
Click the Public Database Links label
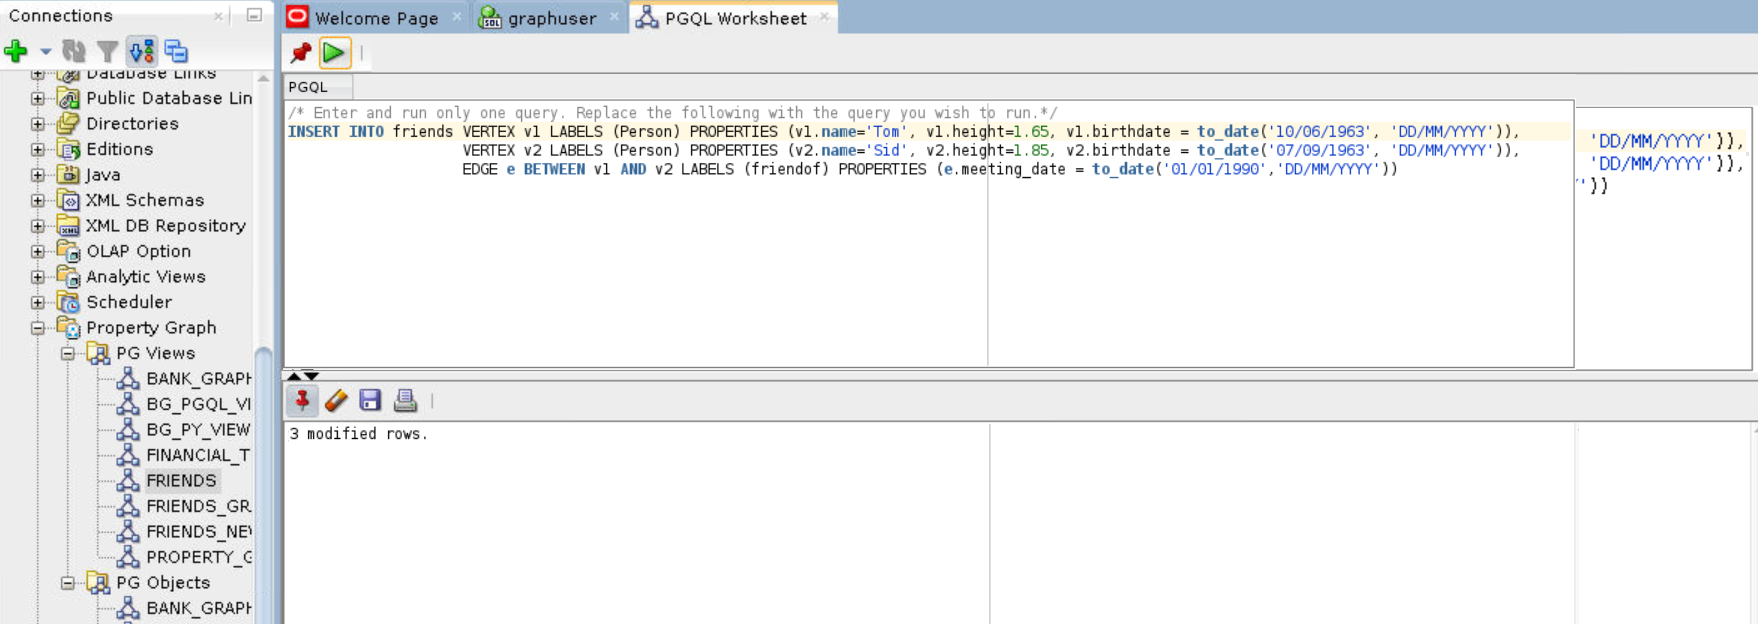click(x=169, y=98)
